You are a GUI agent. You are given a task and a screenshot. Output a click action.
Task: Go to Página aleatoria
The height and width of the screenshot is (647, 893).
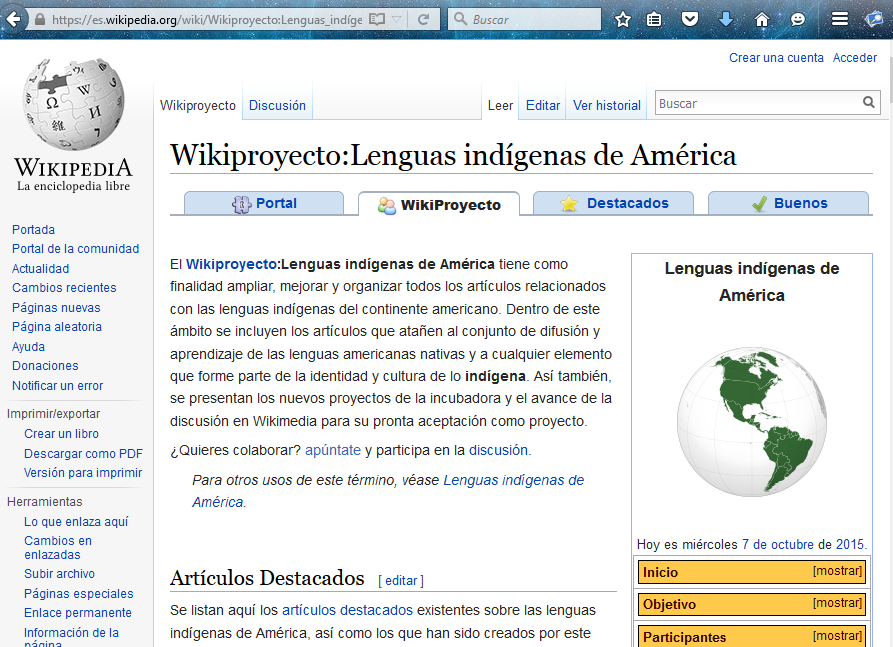click(57, 327)
